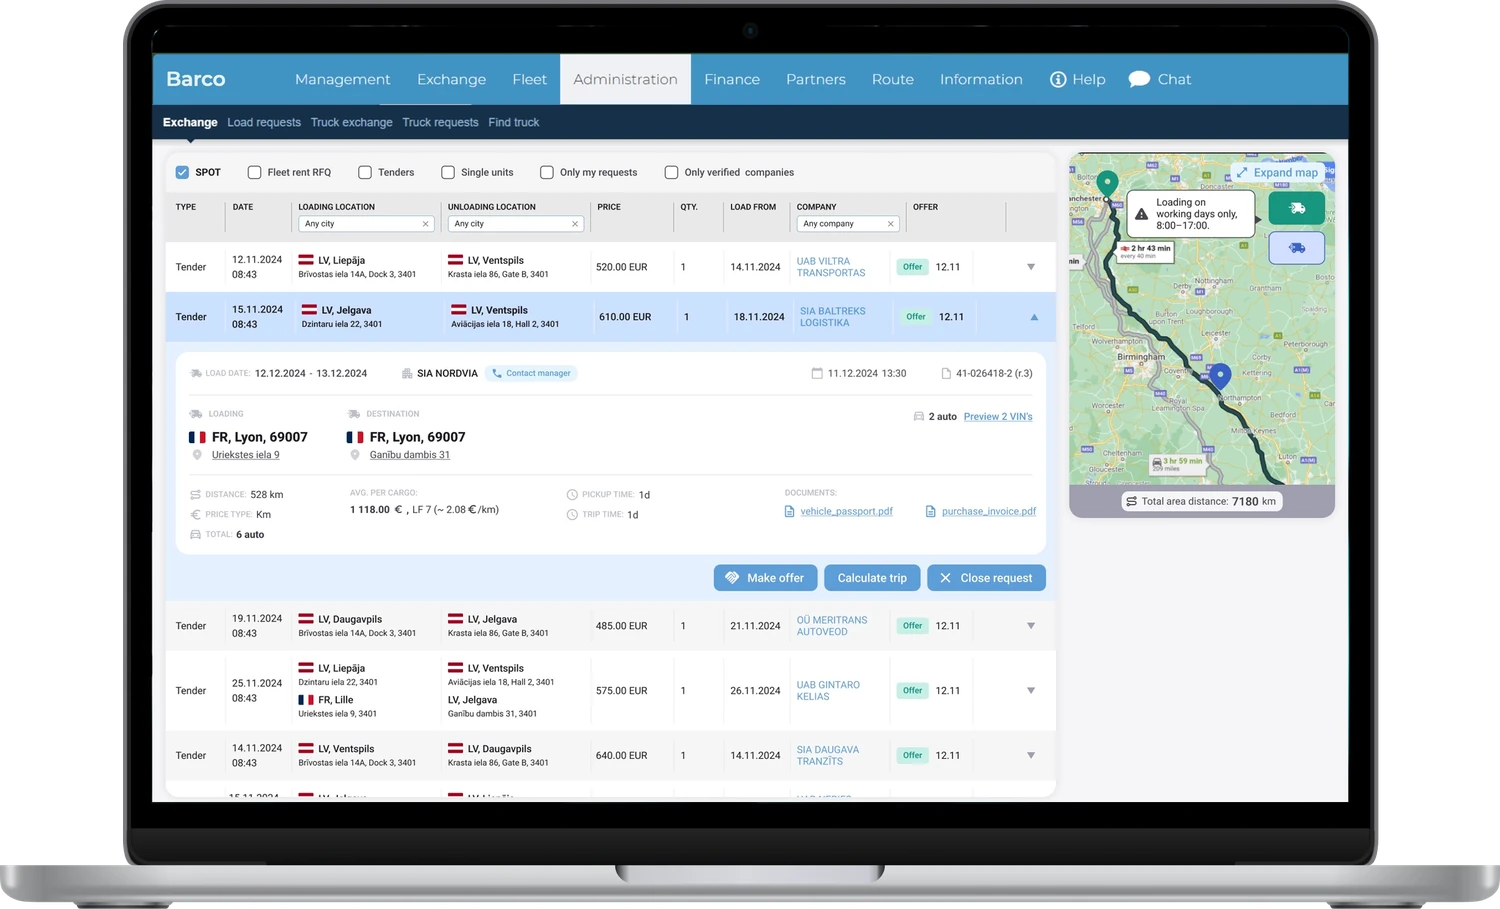This screenshot has width=1500, height=909.
Task: Click the Unloading Location Any city field
Action: [x=515, y=224]
